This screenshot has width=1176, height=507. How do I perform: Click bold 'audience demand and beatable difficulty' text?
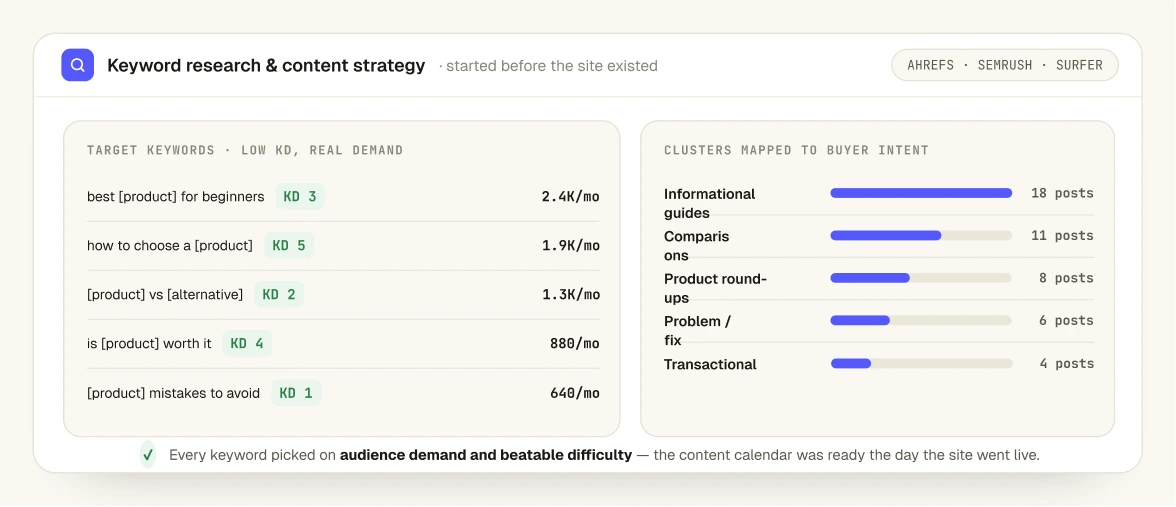point(486,455)
